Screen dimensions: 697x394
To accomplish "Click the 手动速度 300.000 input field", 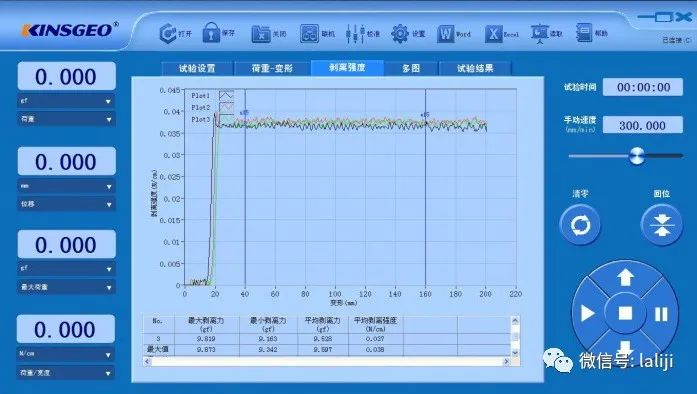I will (643, 125).
